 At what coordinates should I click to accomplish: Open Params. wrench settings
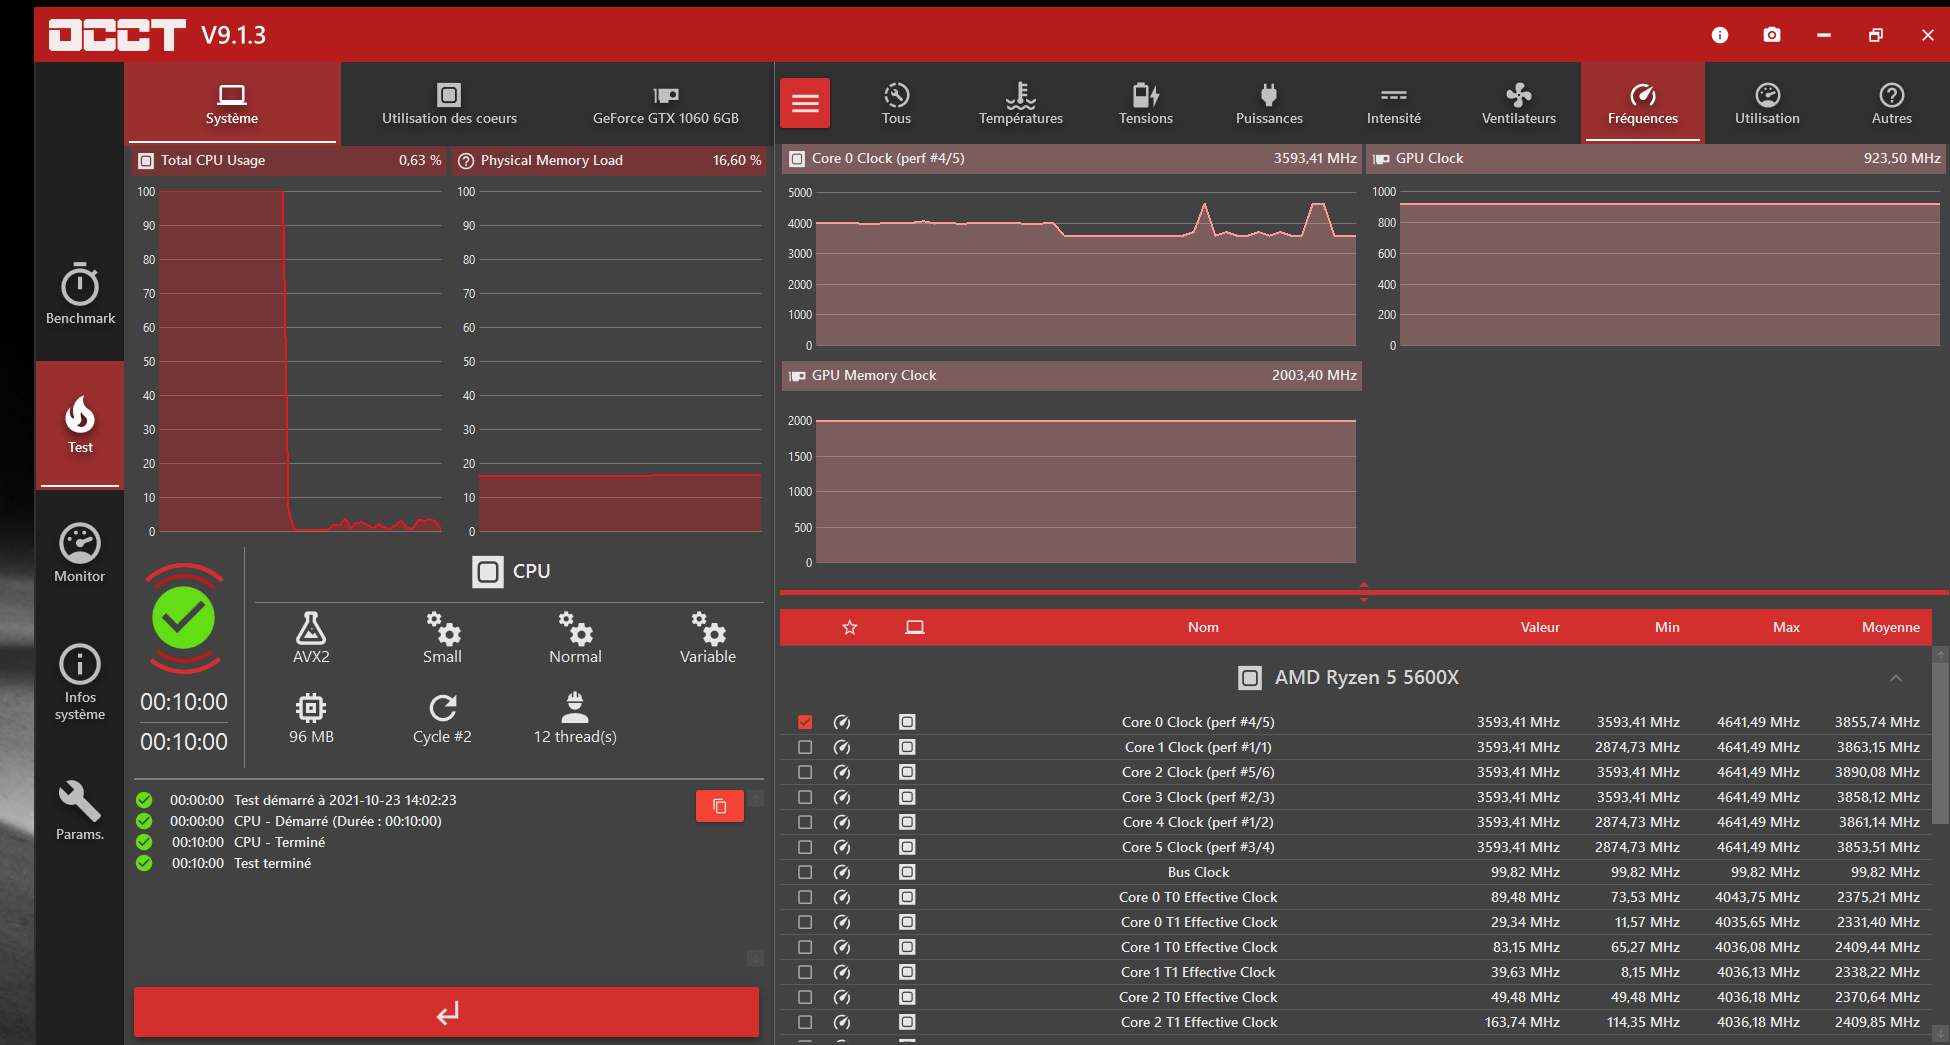80,810
